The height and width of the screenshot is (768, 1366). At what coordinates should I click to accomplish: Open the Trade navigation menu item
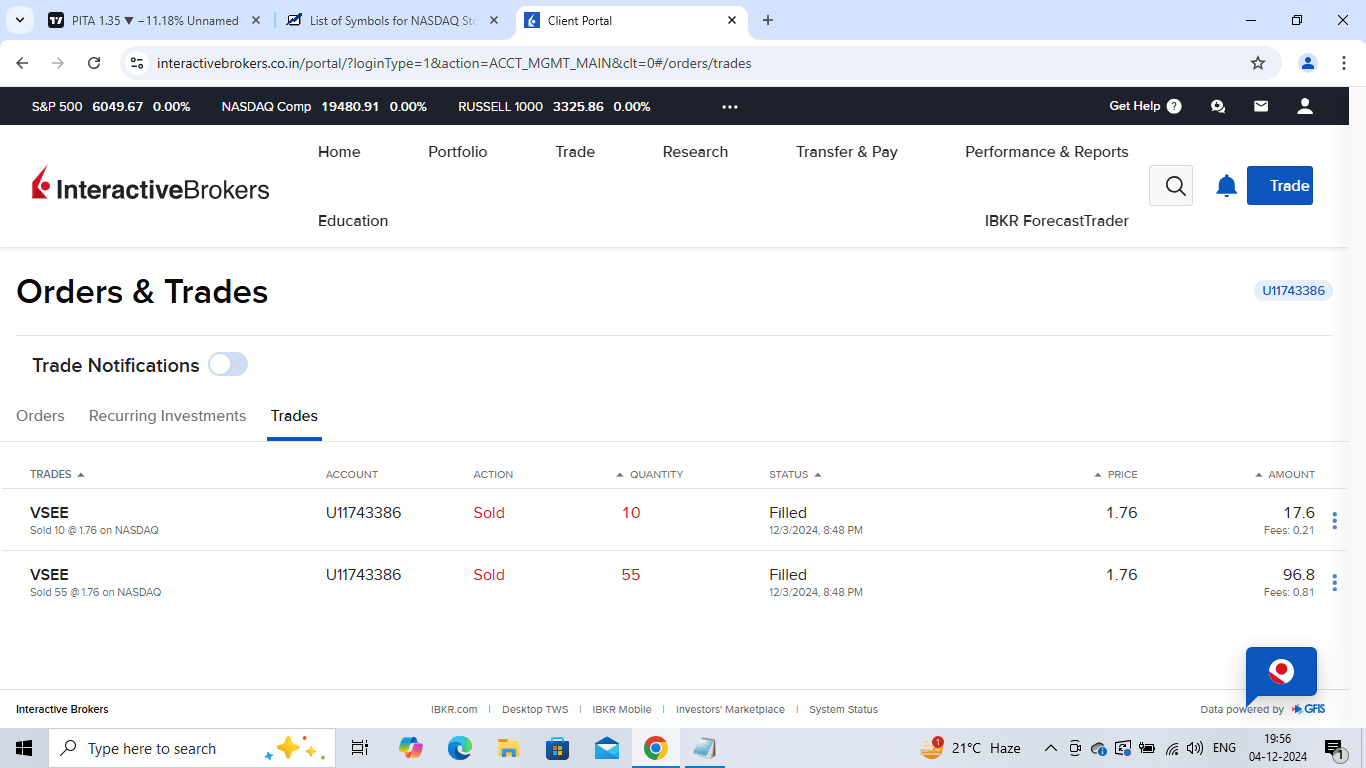575,152
